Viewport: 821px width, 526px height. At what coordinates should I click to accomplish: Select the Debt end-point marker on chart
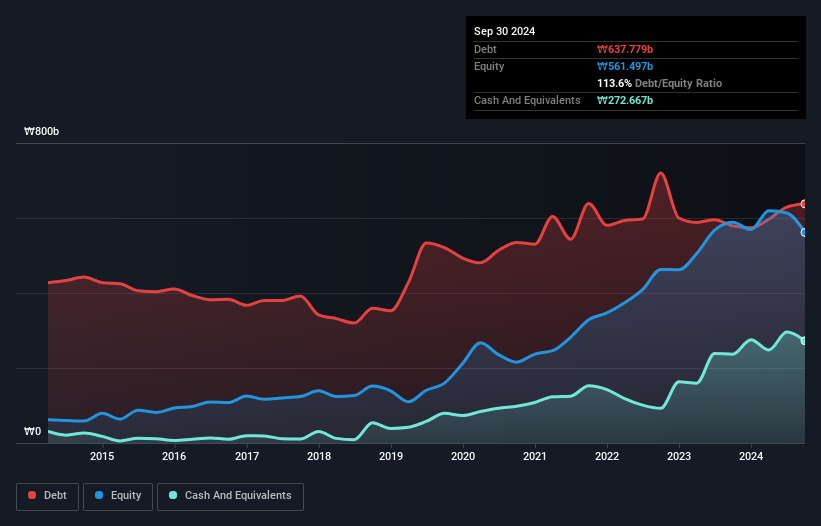pos(805,204)
